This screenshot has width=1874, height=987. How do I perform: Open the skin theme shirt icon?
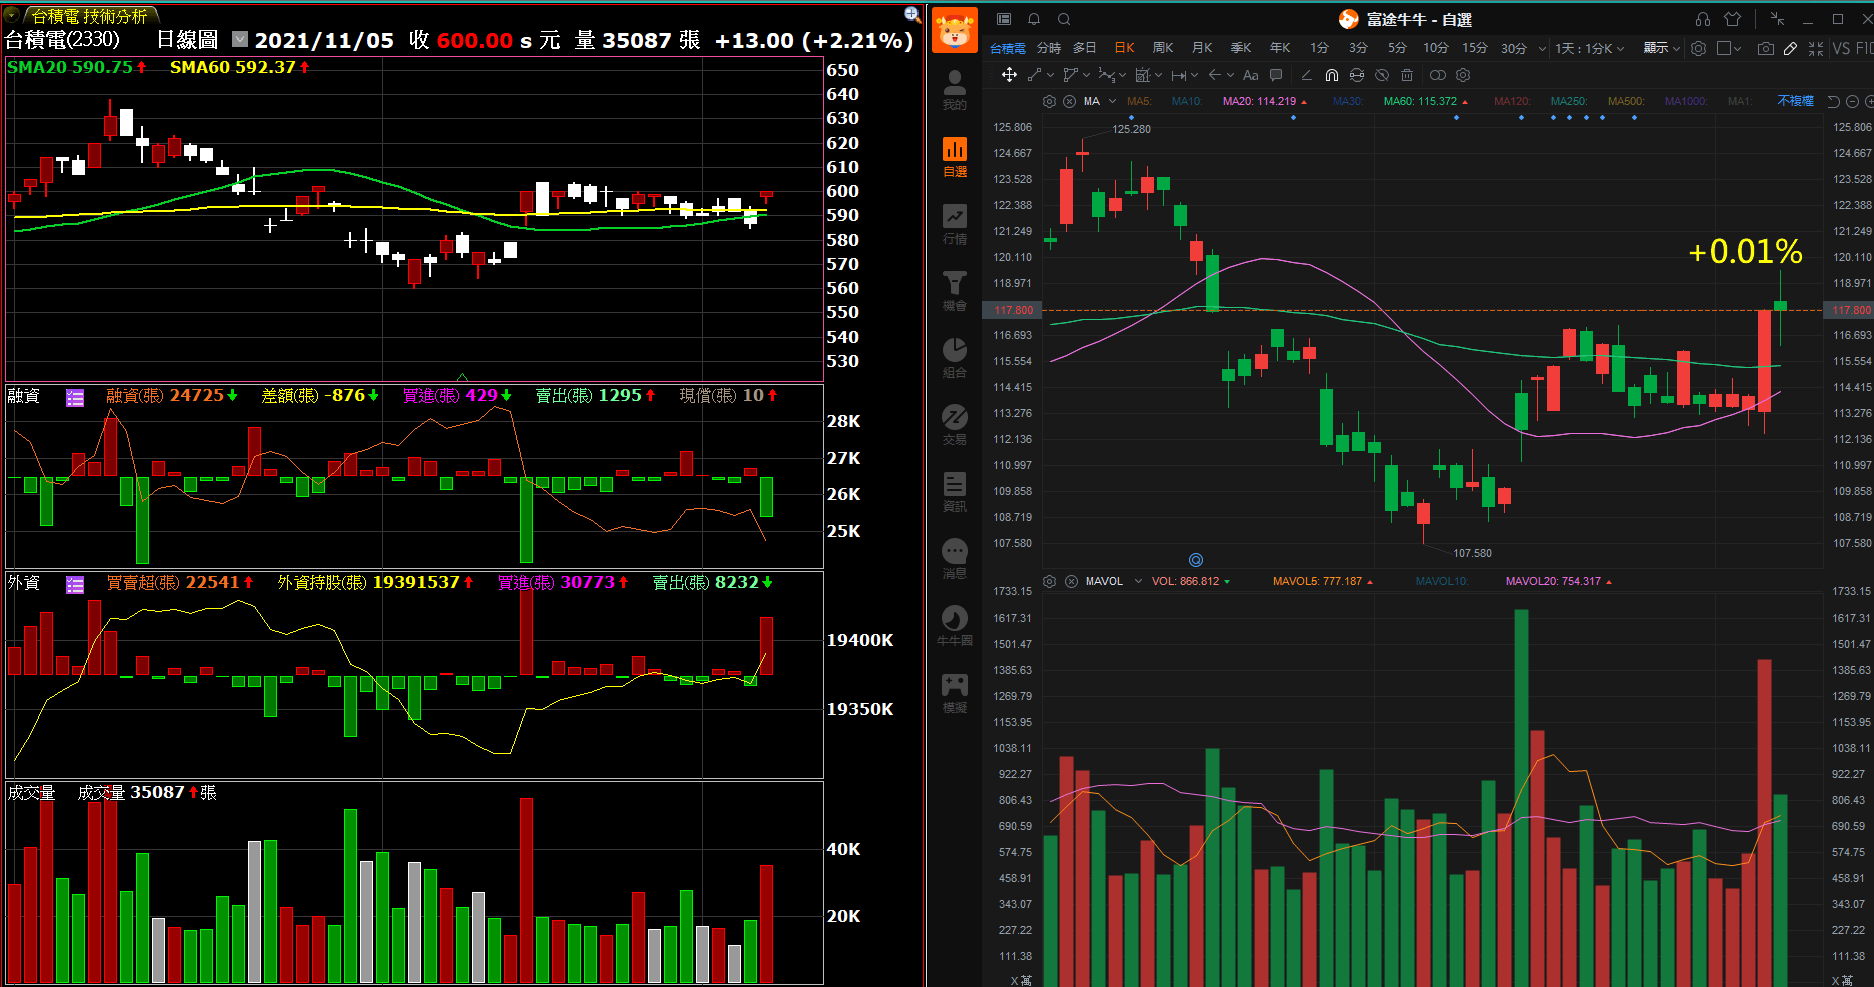(1733, 19)
